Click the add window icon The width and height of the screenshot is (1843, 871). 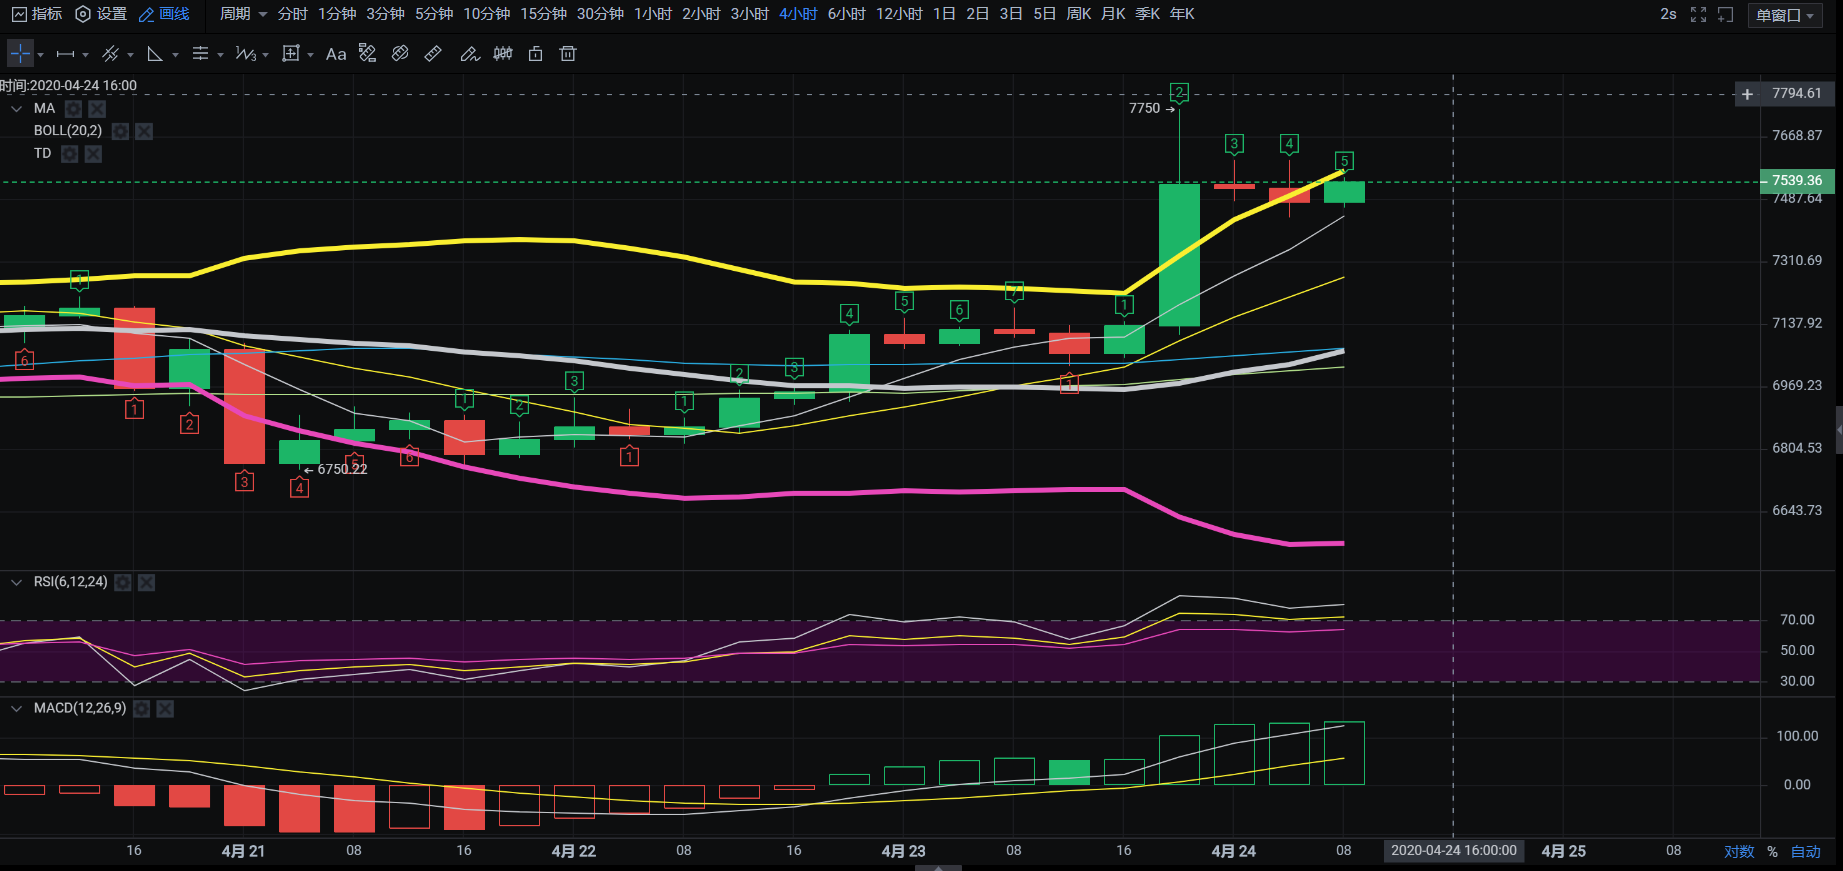1726,14
